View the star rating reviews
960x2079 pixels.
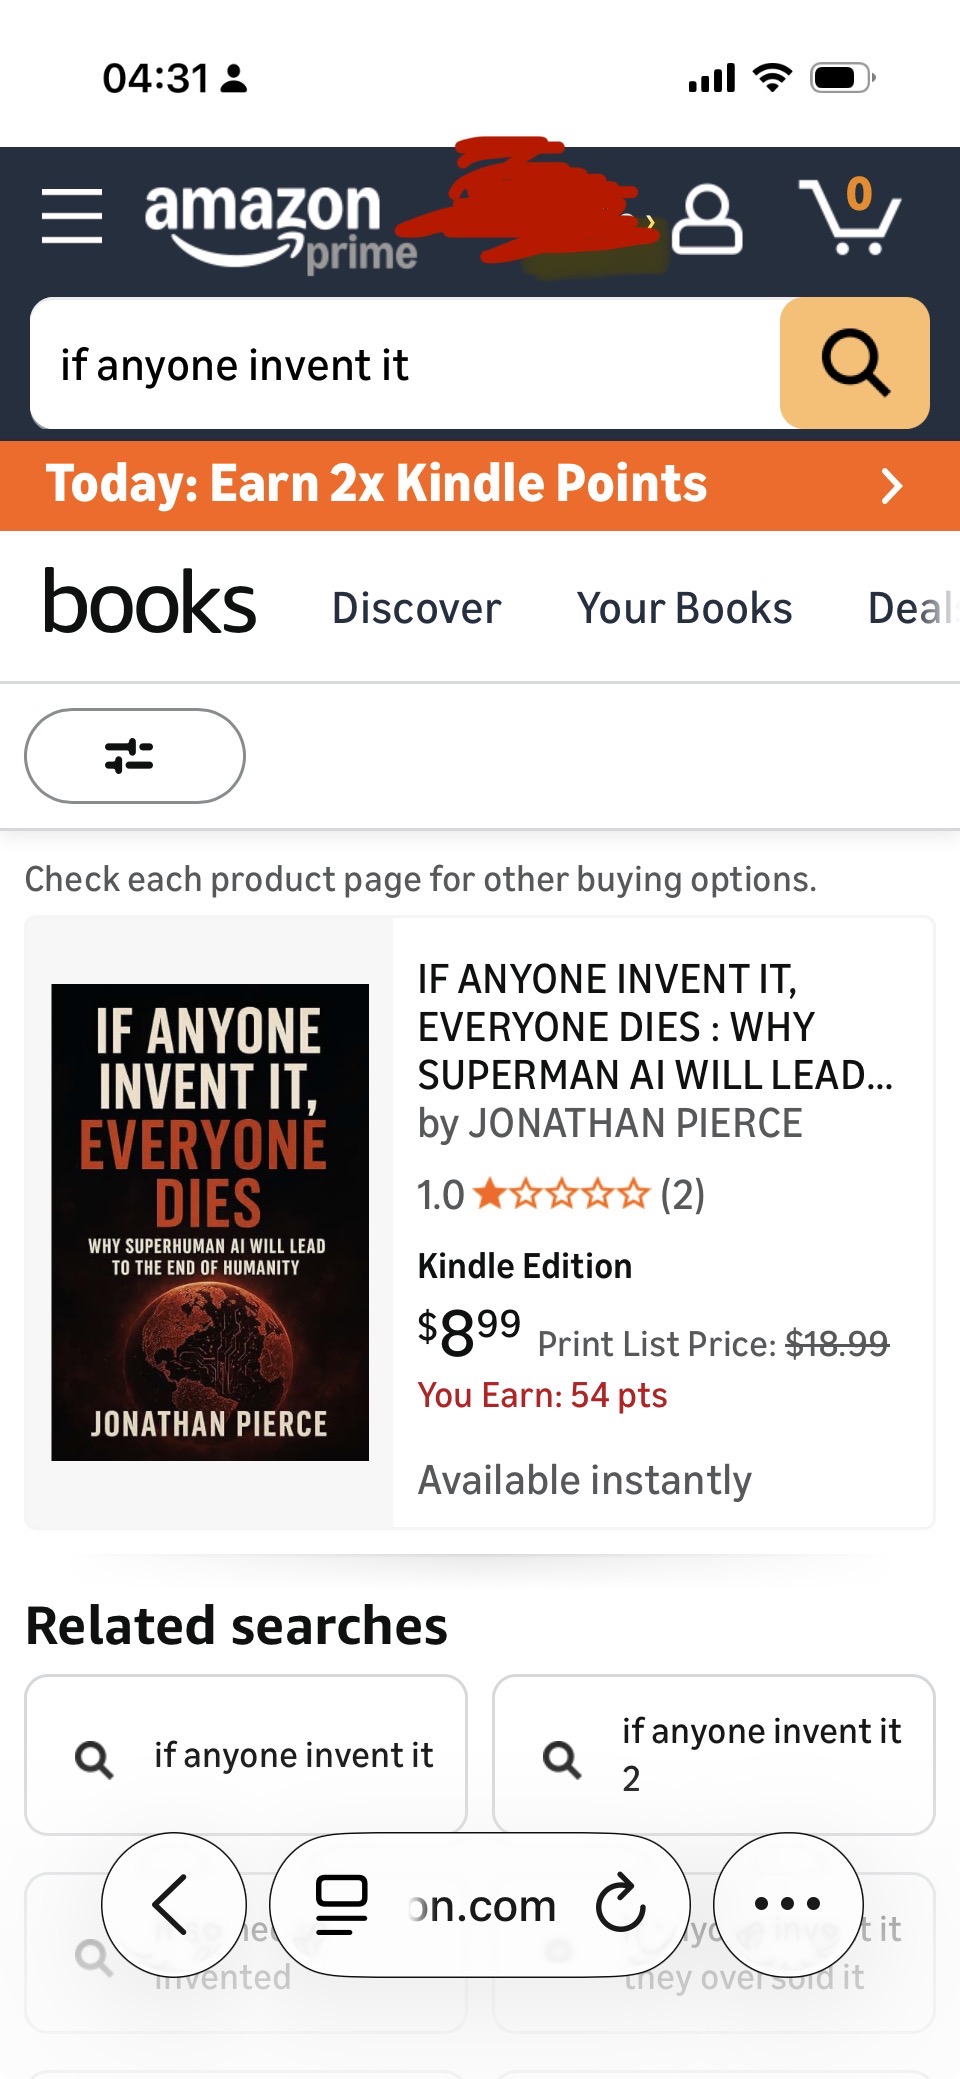coord(561,1194)
